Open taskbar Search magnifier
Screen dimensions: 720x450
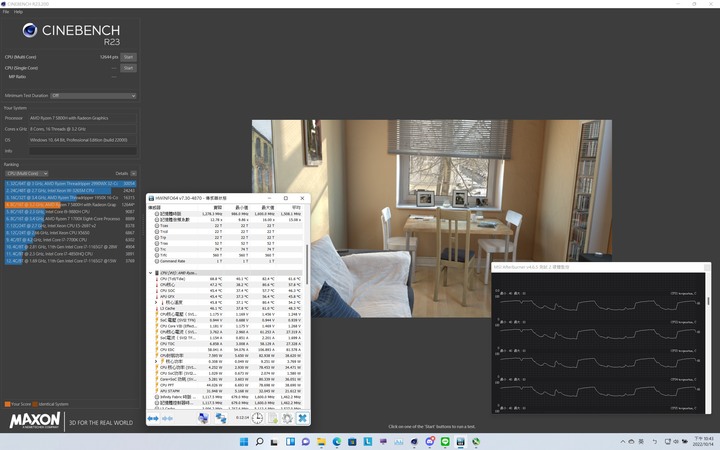(259, 442)
